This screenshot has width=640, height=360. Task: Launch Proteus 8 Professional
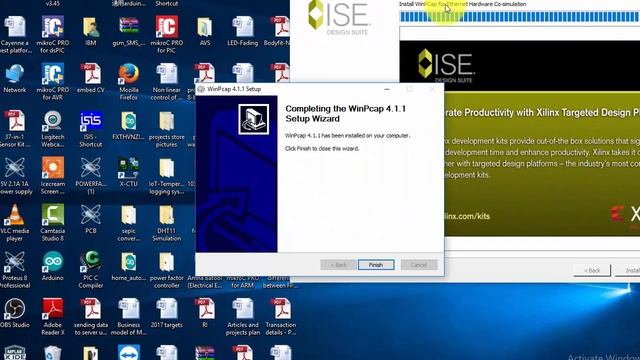point(15,270)
